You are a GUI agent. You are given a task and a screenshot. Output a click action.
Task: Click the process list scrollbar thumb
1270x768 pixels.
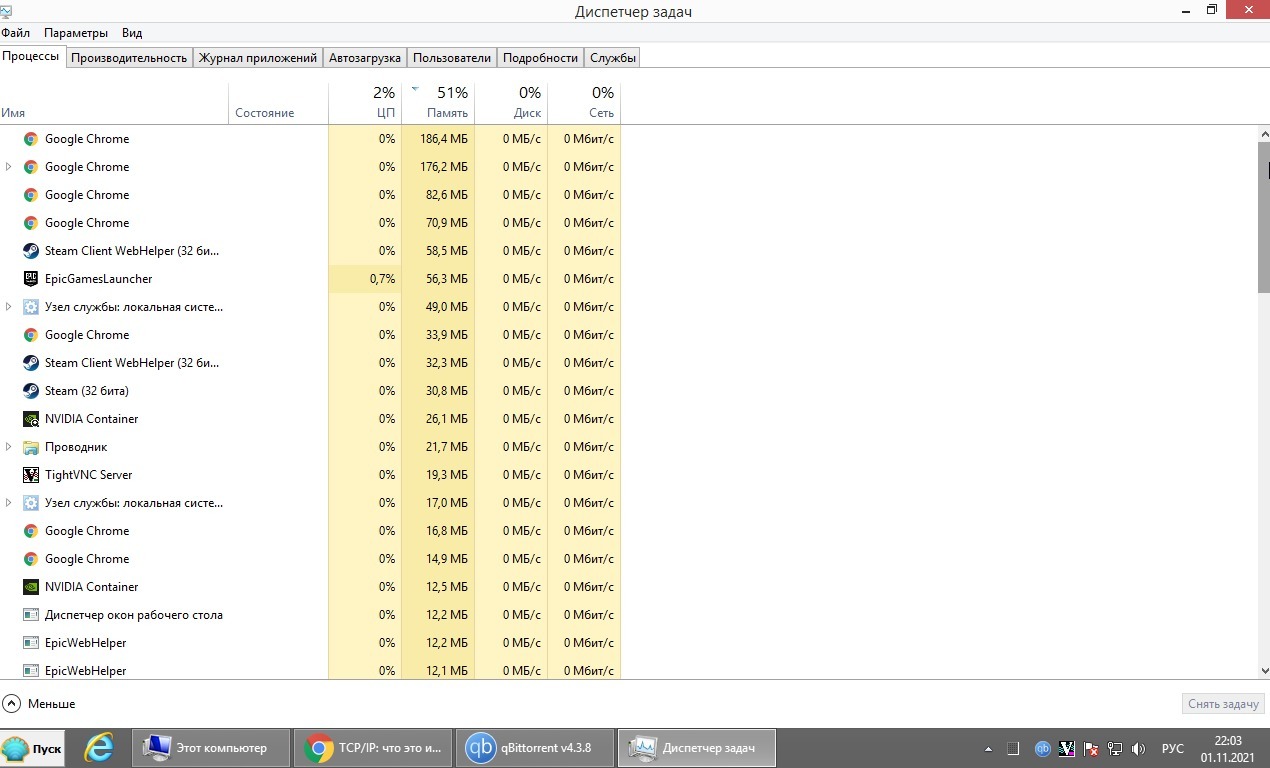click(x=1263, y=217)
